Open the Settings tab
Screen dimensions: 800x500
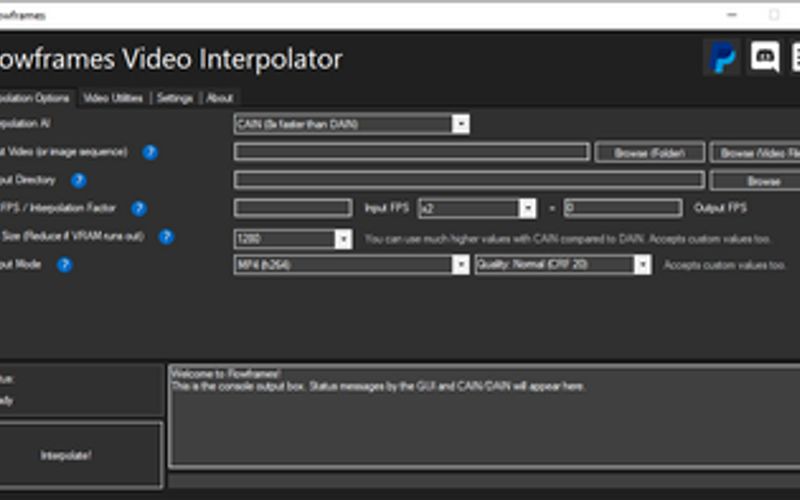(x=175, y=98)
